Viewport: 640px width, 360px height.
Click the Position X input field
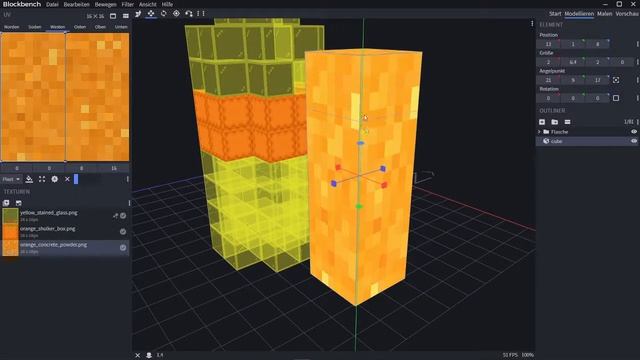(x=548, y=44)
